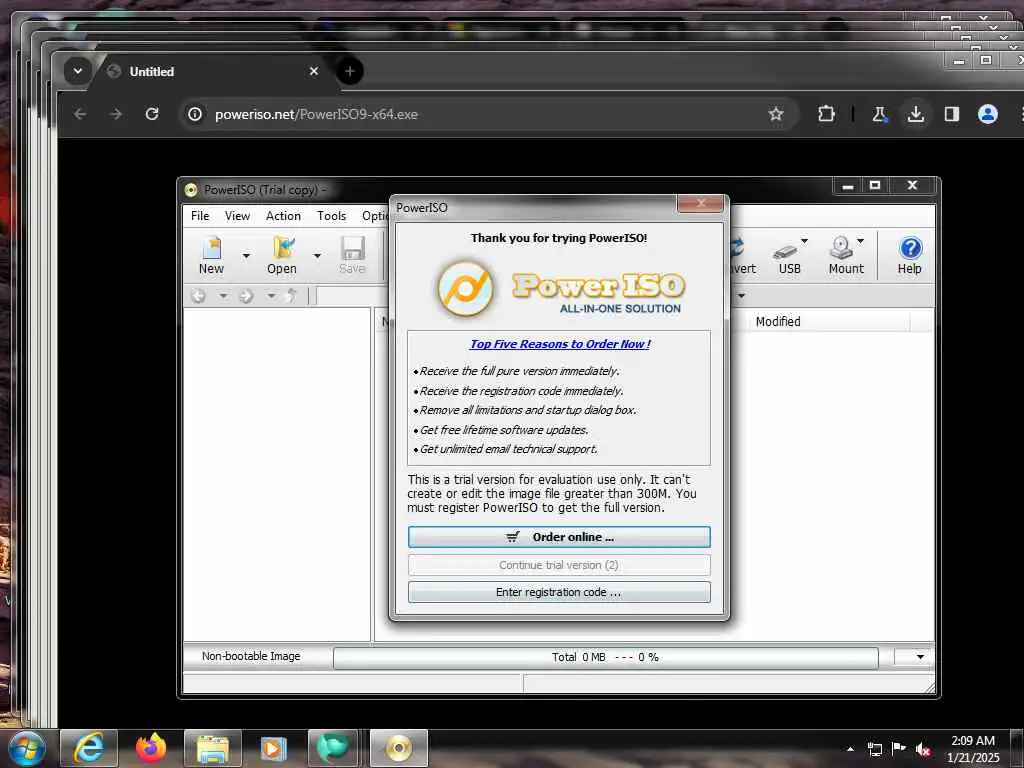
Task: Click the Chrome Labs flask icon
Action: click(x=880, y=114)
